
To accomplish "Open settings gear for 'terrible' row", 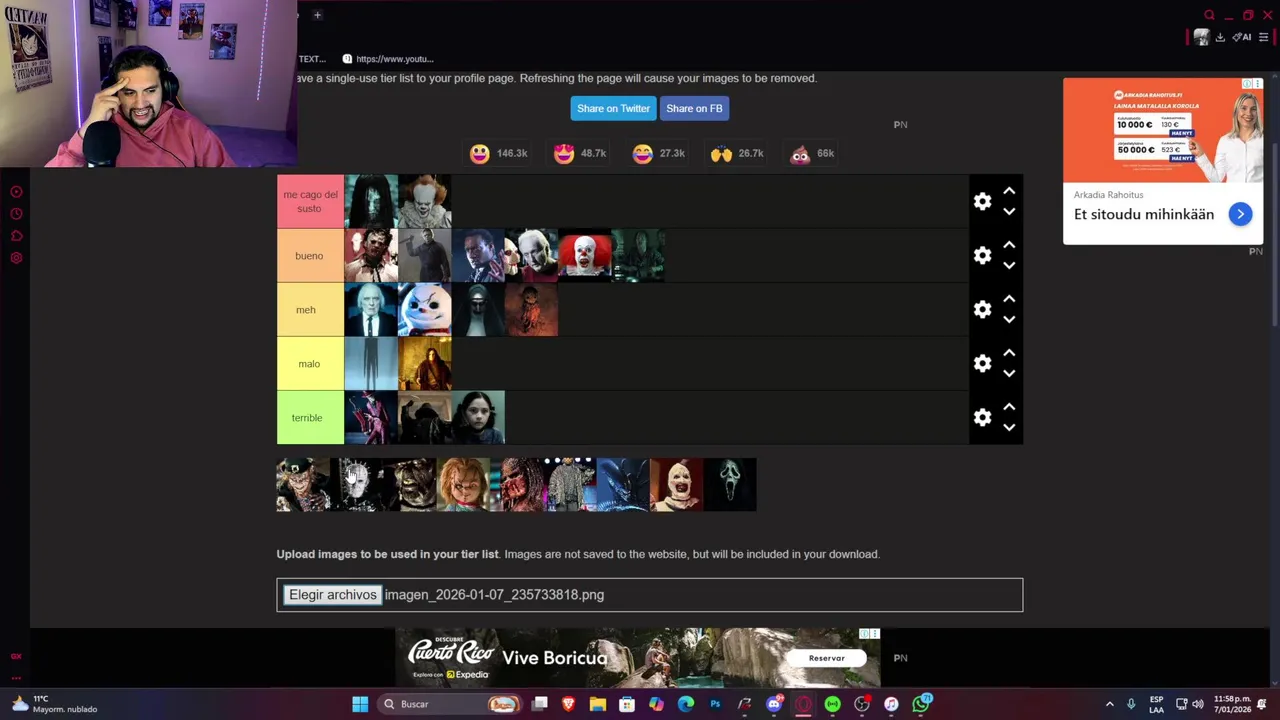I will (x=982, y=418).
